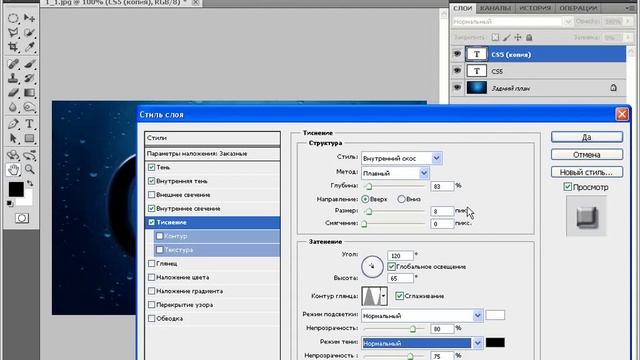This screenshot has width=640, height=360.
Task: Select the Path Selection tool
Action: [x=13, y=138]
